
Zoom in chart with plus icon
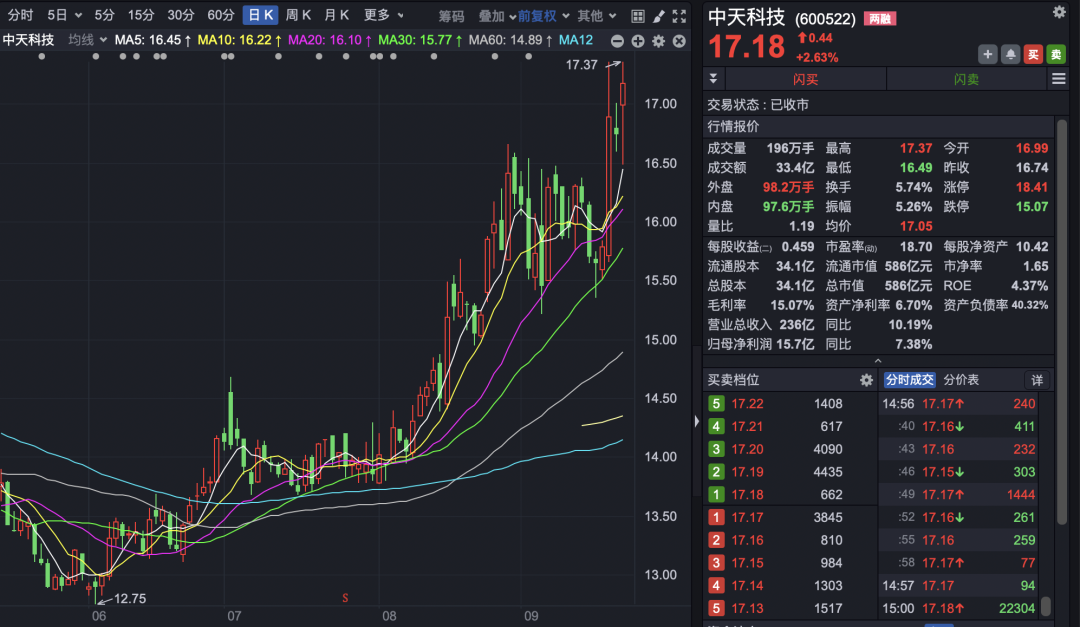638,41
